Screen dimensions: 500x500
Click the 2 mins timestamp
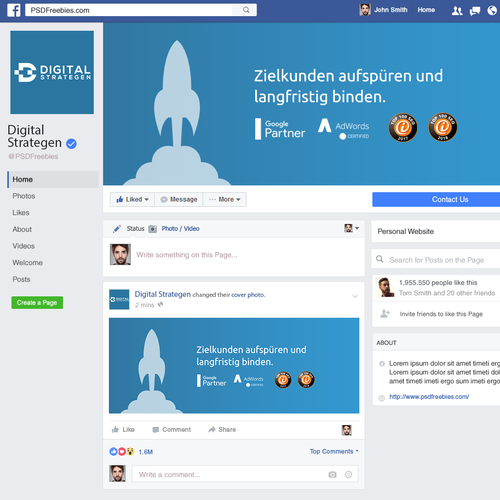(144, 305)
